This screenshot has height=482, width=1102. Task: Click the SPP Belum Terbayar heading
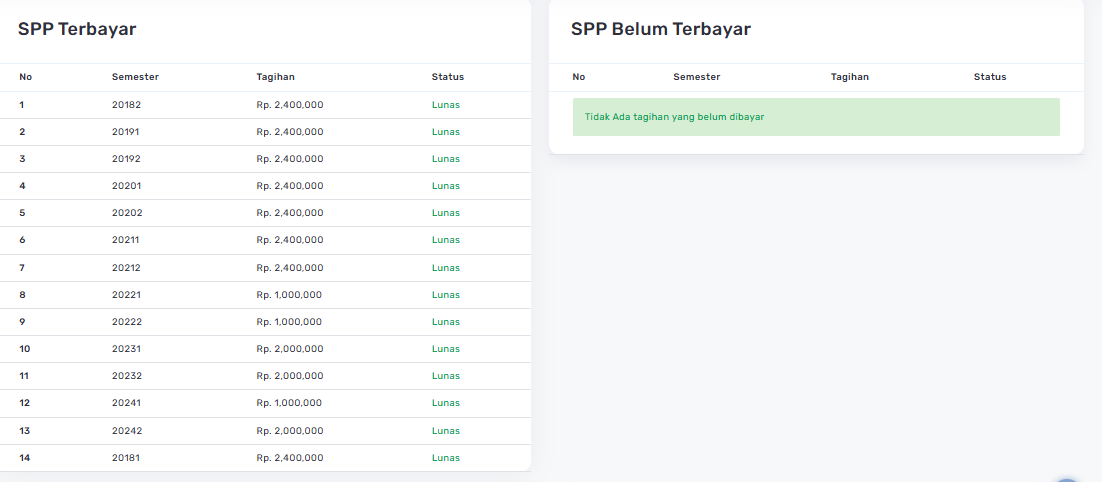click(x=660, y=29)
